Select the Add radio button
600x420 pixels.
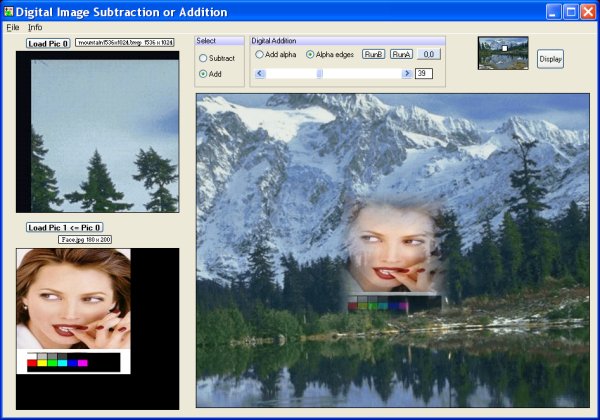(x=203, y=74)
